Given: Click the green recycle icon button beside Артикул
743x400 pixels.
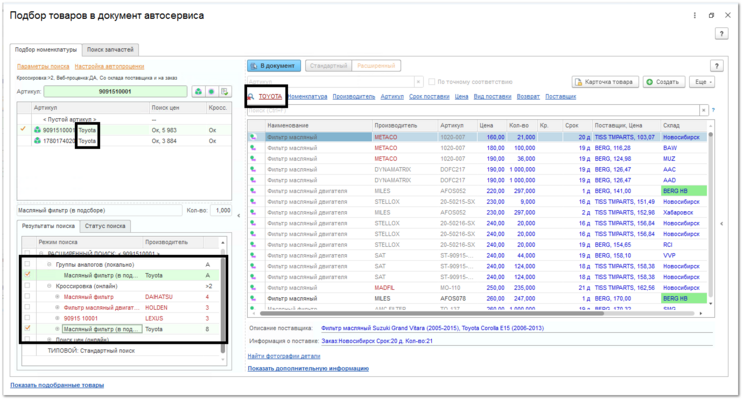Looking at the screenshot, I should (x=199, y=91).
